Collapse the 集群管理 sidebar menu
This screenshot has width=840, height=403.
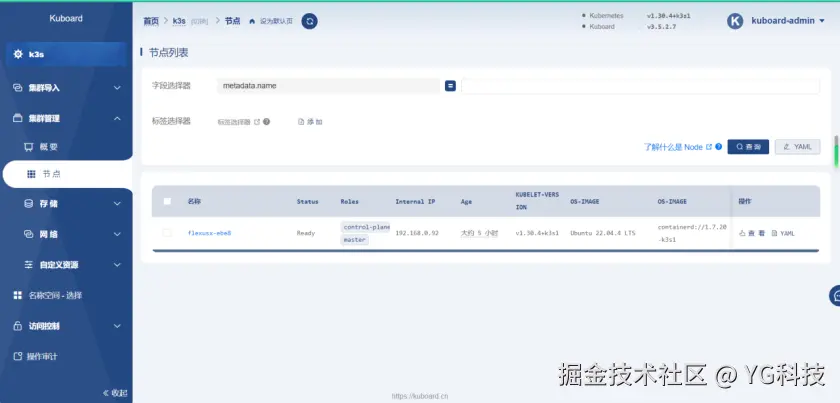tap(117, 118)
